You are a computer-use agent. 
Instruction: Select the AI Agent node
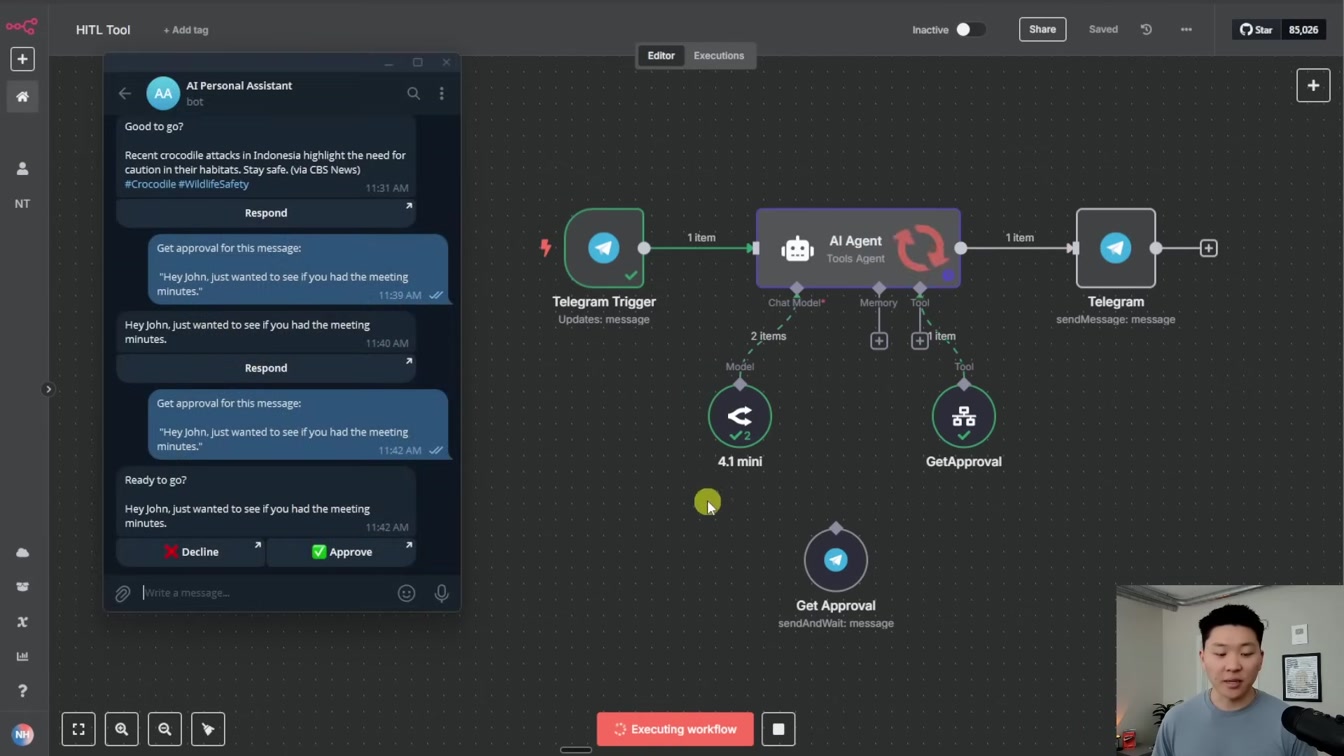click(858, 248)
